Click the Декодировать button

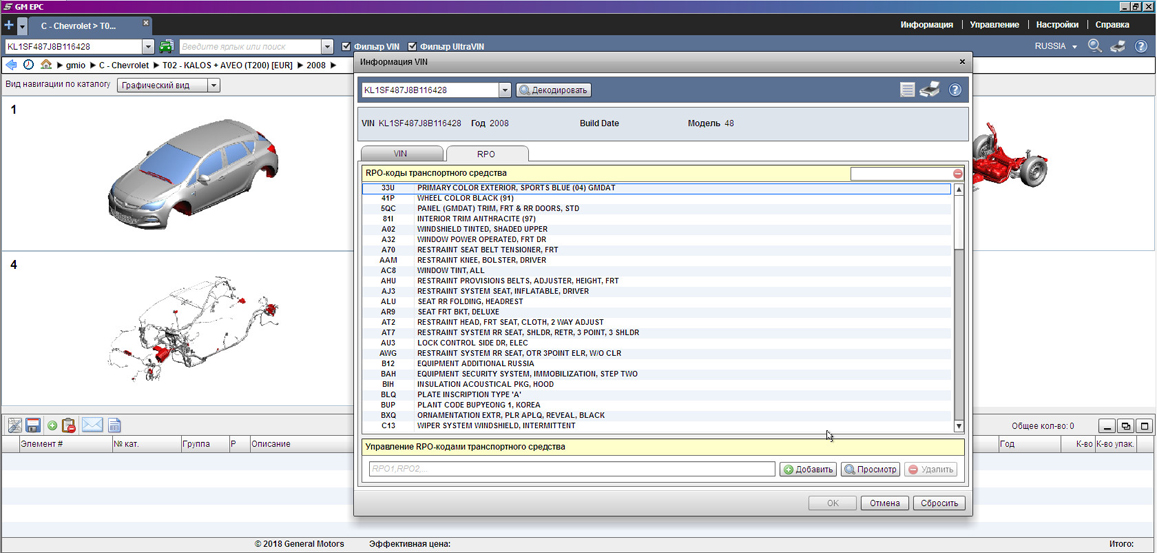click(554, 90)
